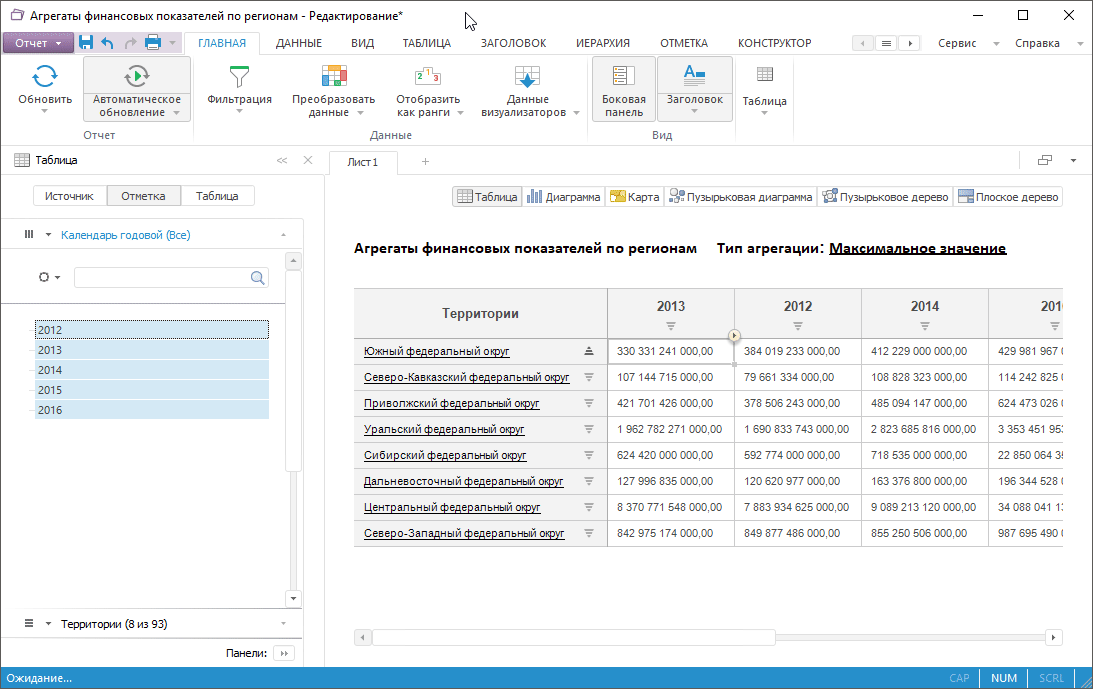Click the Visualizer data (Данные визуализаторов) icon

click(527, 76)
